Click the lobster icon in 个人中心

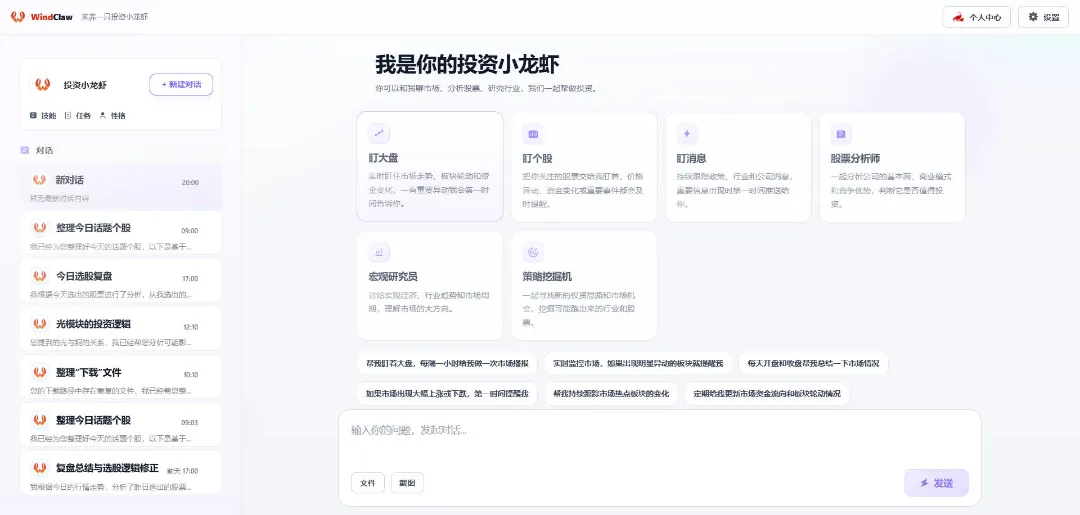(958, 17)
